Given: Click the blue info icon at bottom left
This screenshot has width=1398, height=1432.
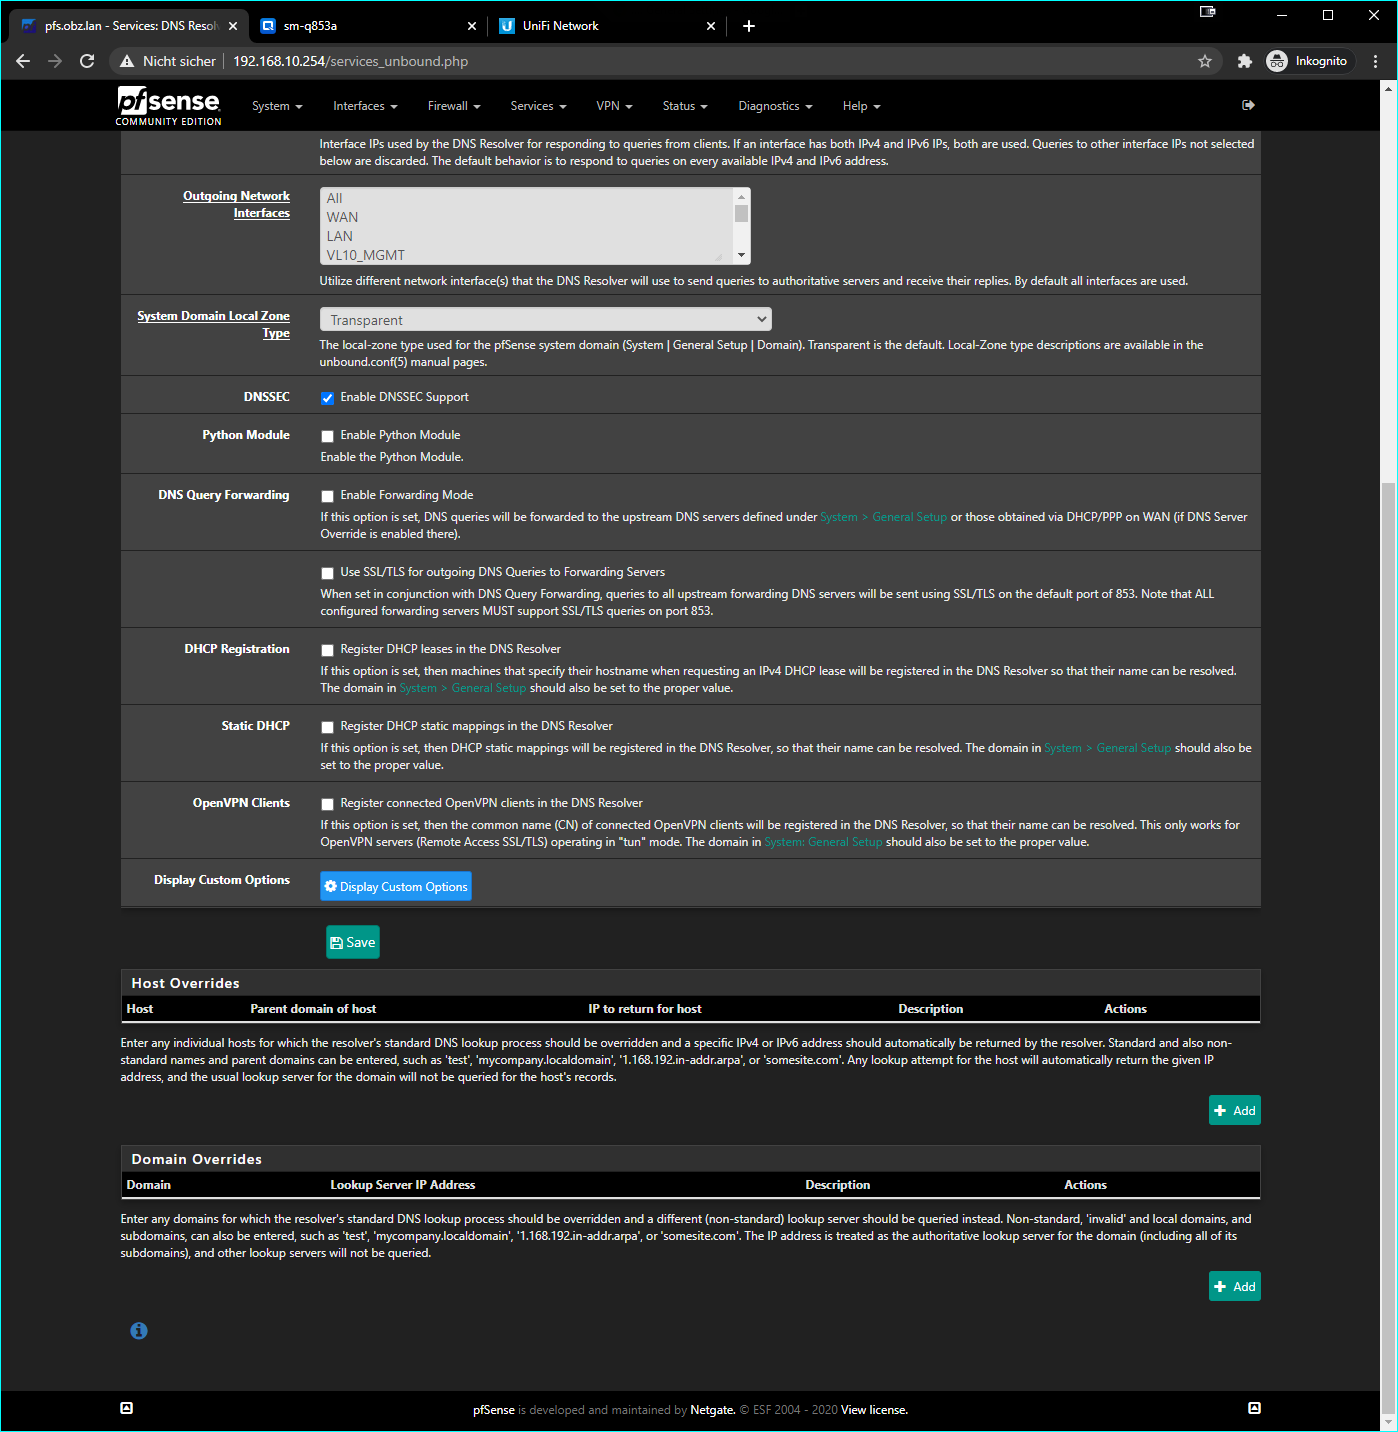Looking at the screenshot, I should click(x=139, y=1331).
